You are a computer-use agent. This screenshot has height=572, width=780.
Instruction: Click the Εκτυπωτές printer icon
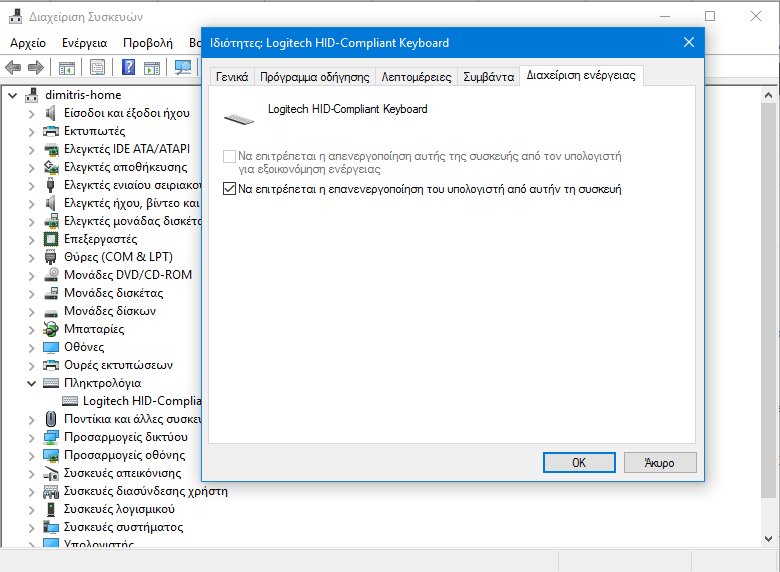pos(52,131)
